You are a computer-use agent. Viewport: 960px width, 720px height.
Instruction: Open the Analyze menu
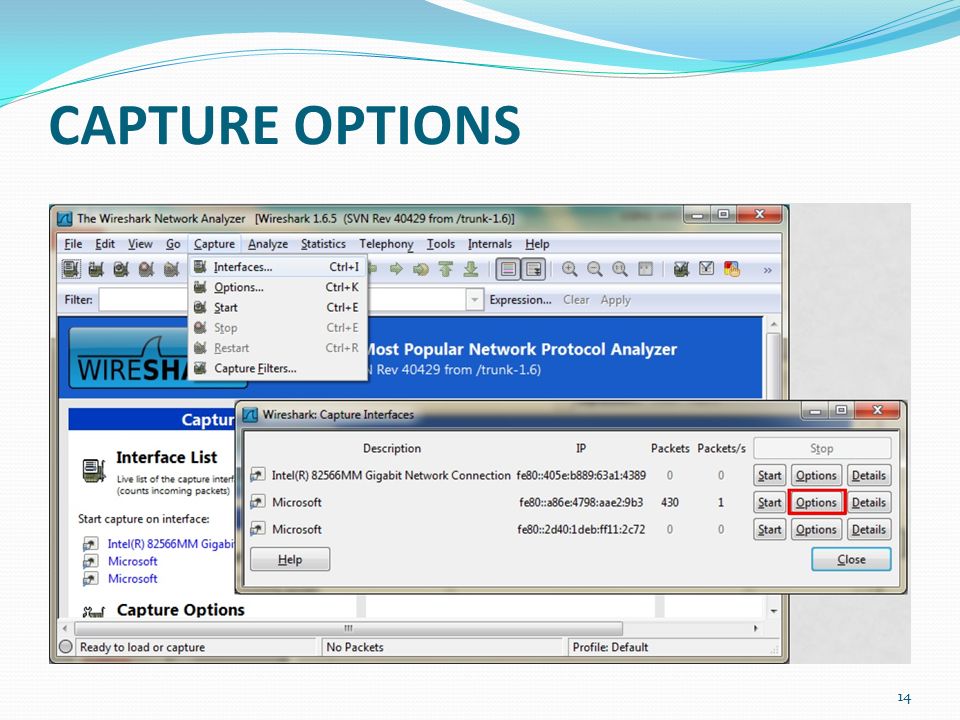point(268,244)
